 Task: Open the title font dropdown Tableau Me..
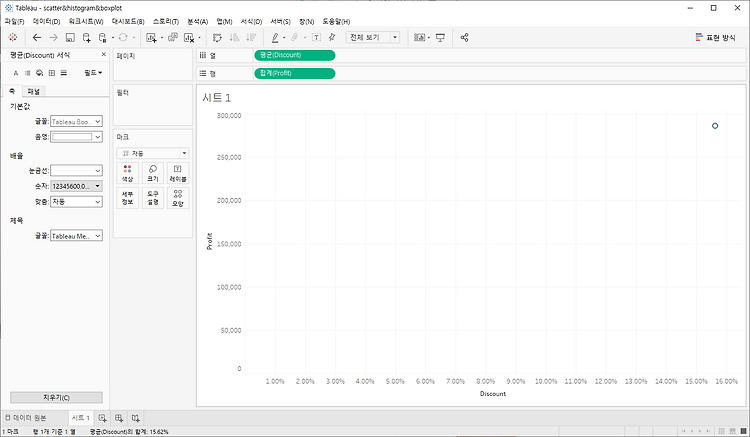click(76, 236)
